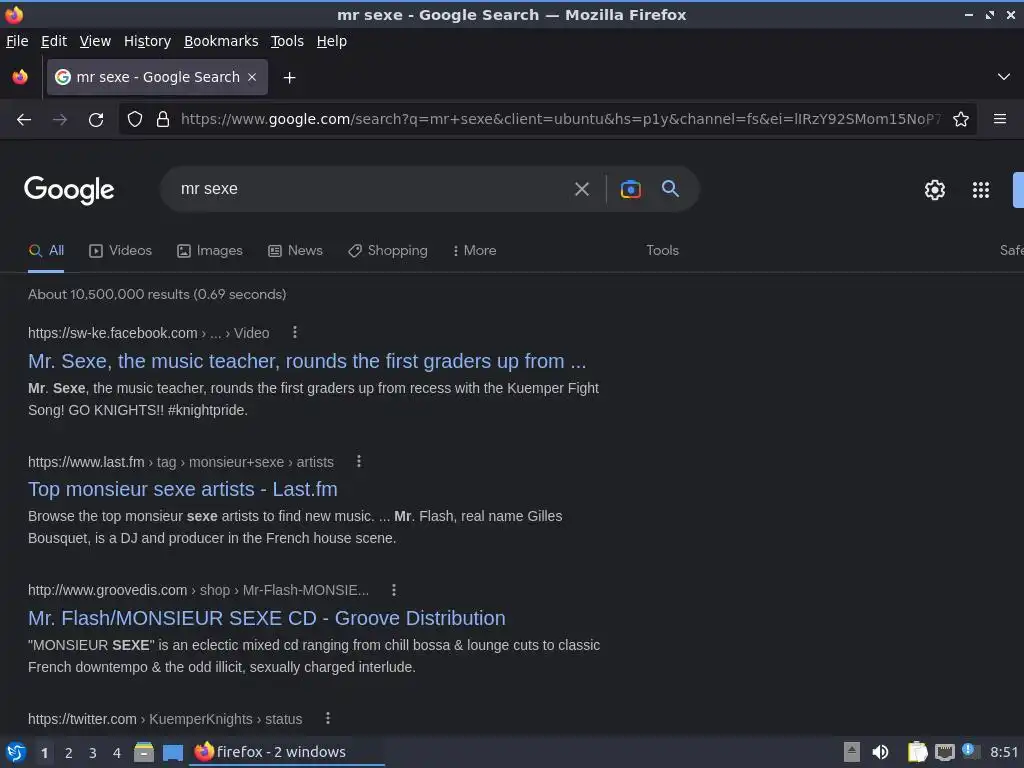
Task: Switch to workspace 3
Action: pos(93,753)
